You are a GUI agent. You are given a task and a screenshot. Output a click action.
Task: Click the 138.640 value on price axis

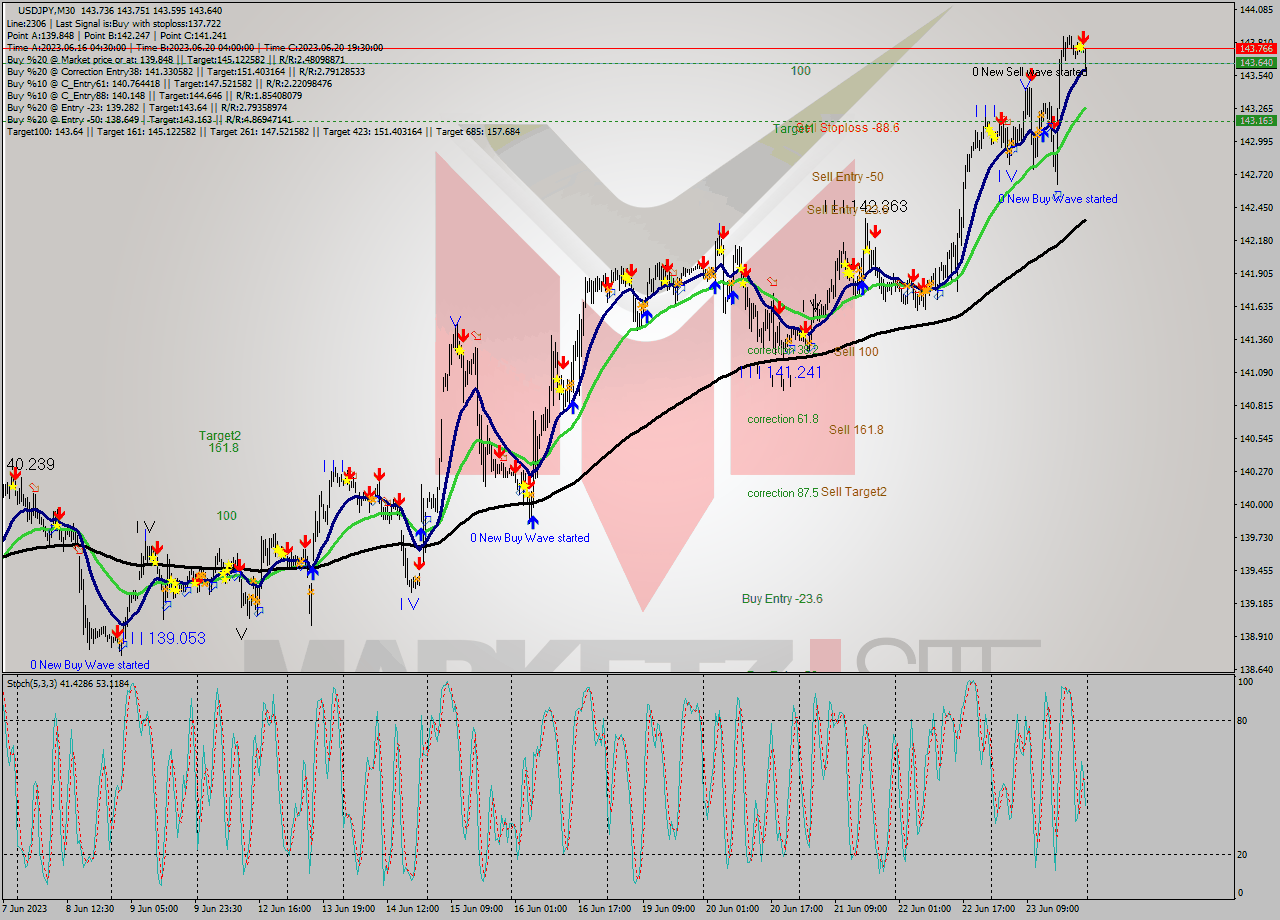tap(1255, 670)
